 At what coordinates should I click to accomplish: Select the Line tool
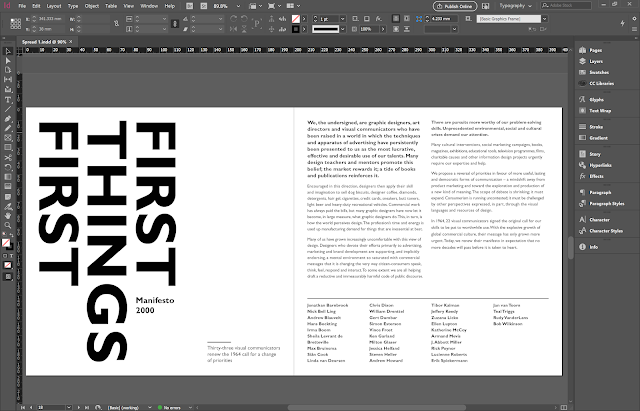(8, 109)
